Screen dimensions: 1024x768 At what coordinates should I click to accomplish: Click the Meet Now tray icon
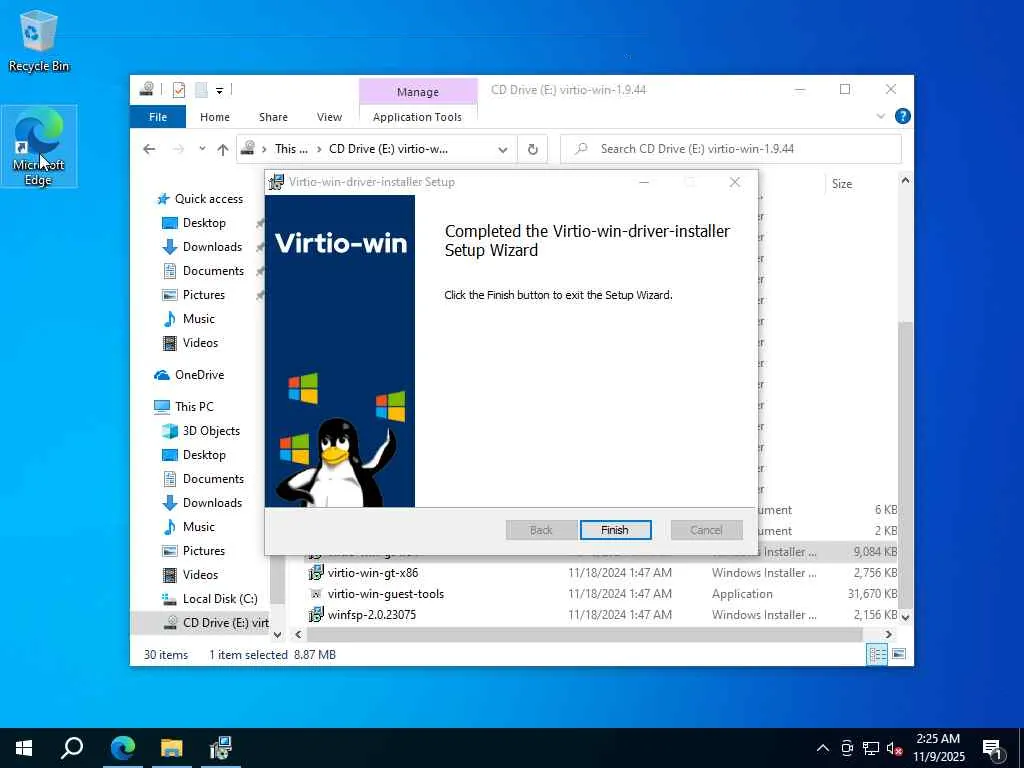(847, 748)
